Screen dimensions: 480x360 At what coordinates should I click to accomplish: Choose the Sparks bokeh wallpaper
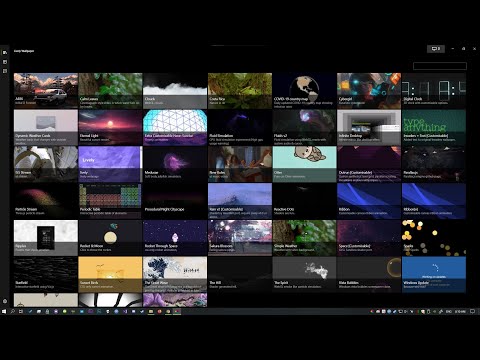pos(434,238)
